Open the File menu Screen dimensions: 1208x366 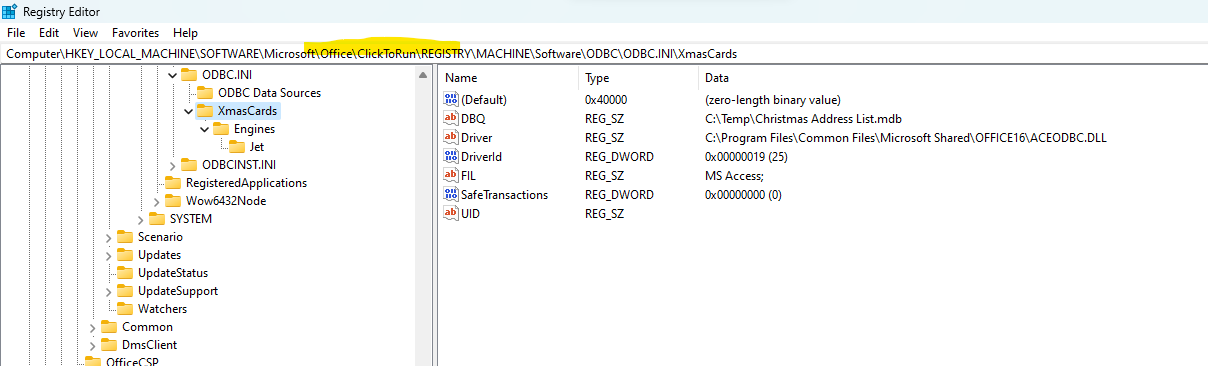[x=16, y=32]
